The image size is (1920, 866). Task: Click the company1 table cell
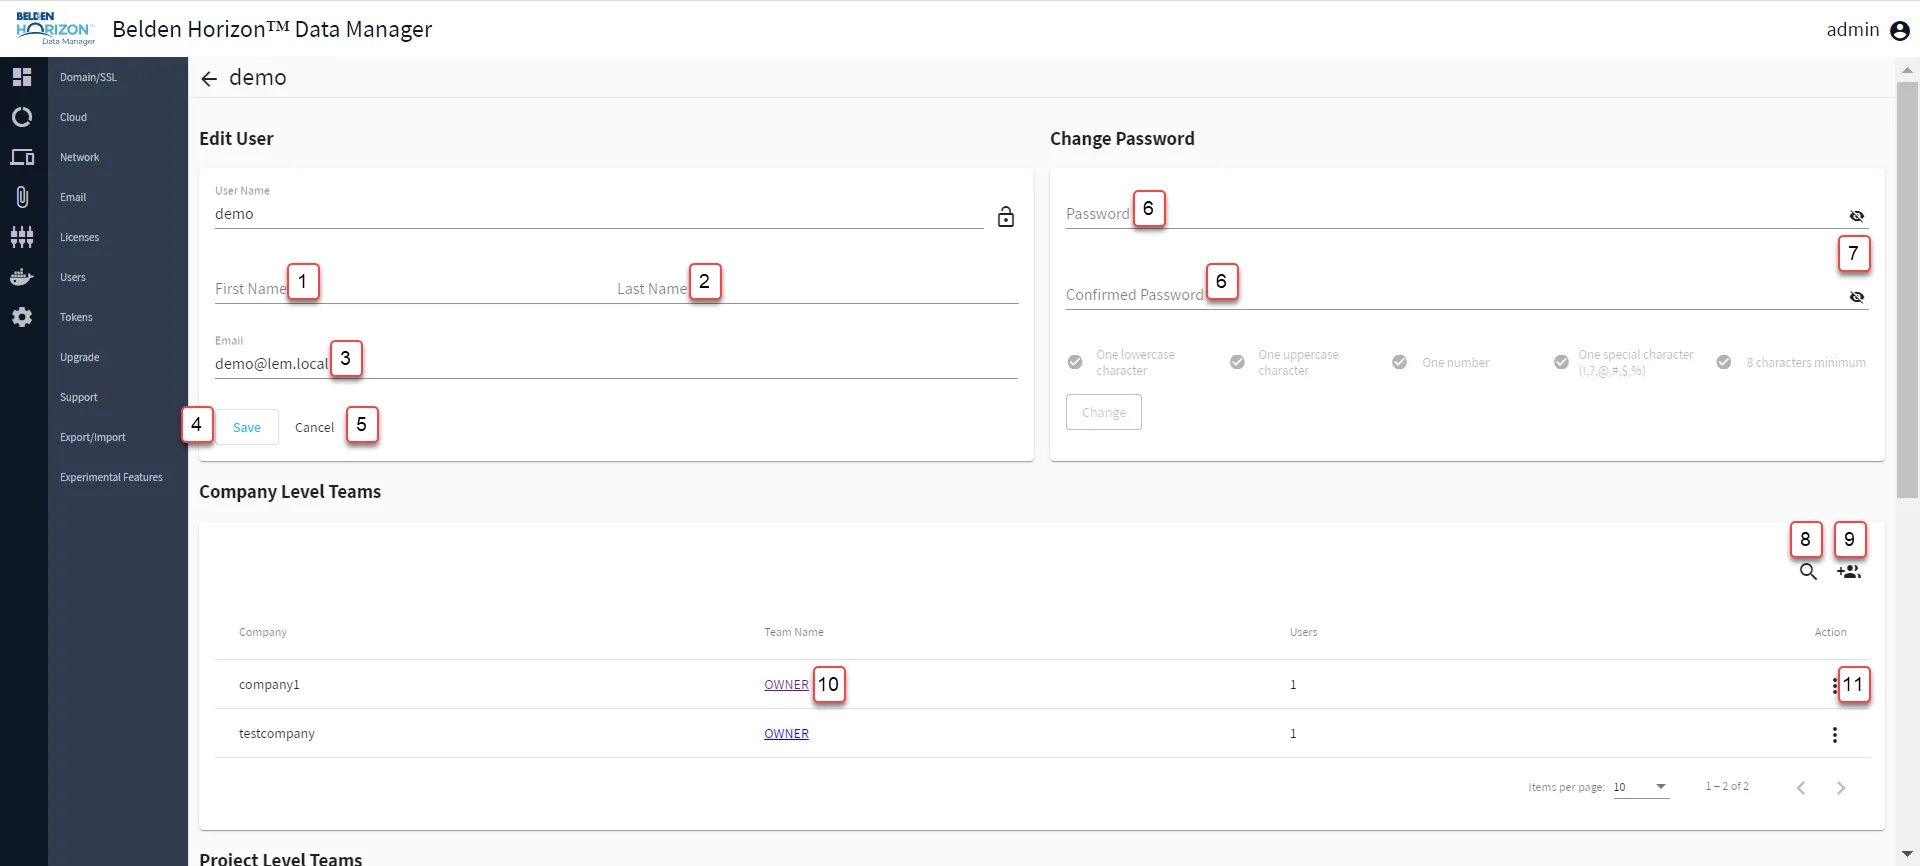click(269, 685)
